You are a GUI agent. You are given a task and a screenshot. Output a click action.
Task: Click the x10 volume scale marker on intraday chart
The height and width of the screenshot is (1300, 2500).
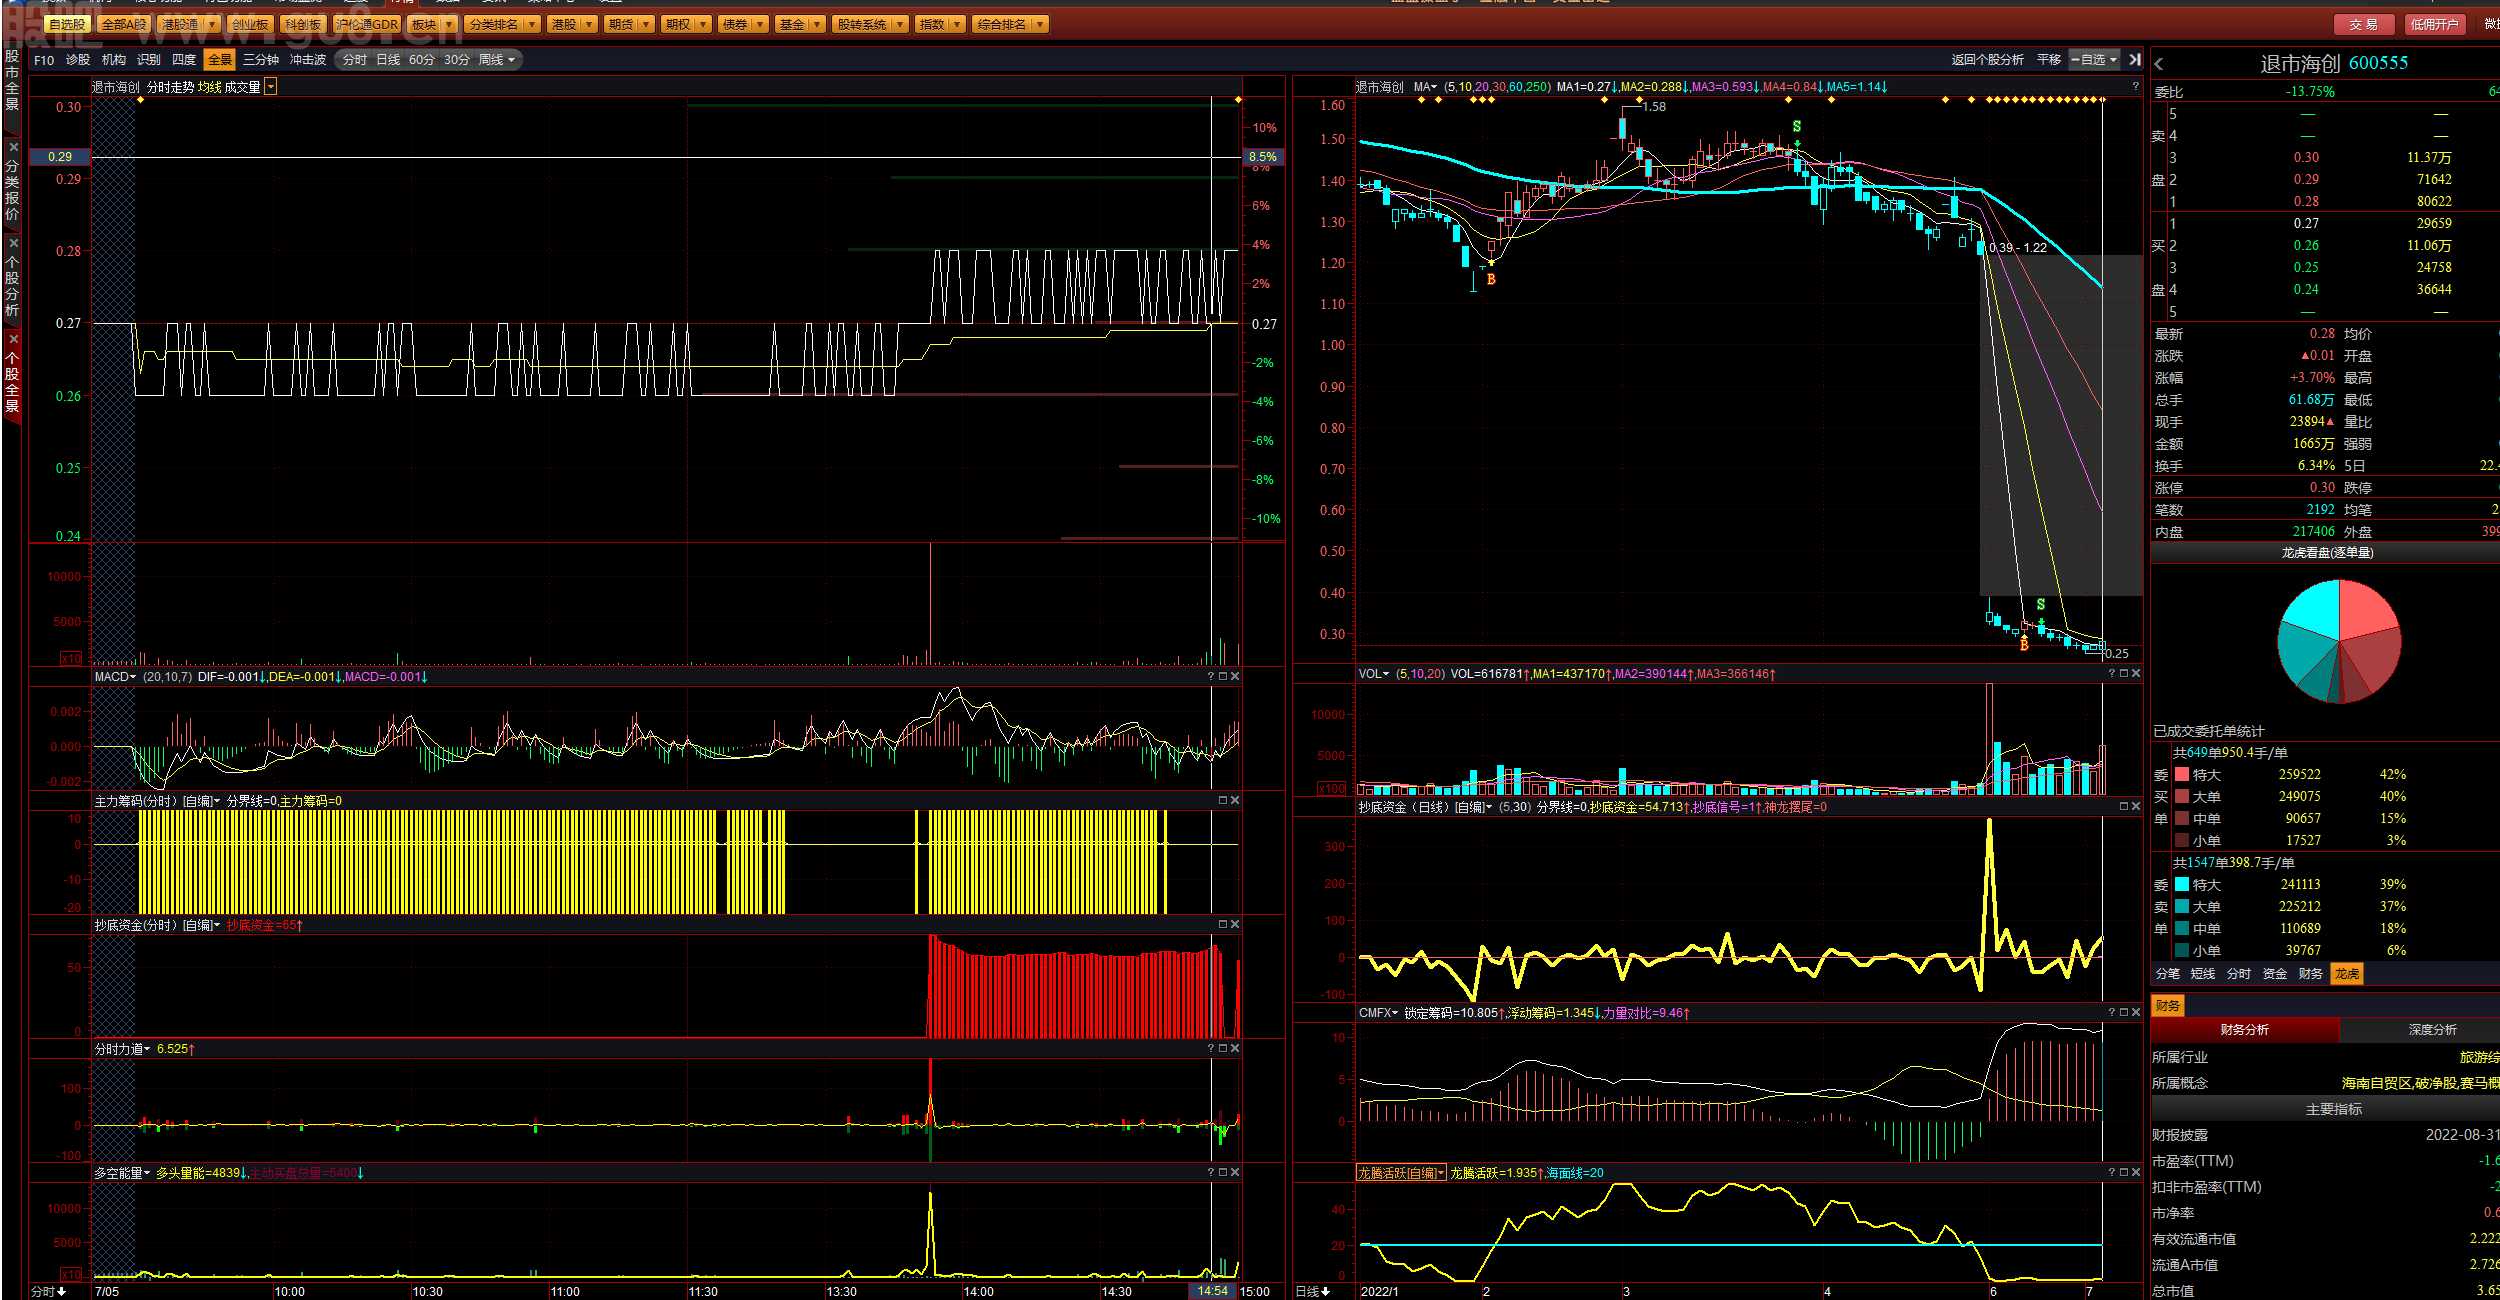click(72, 659)
